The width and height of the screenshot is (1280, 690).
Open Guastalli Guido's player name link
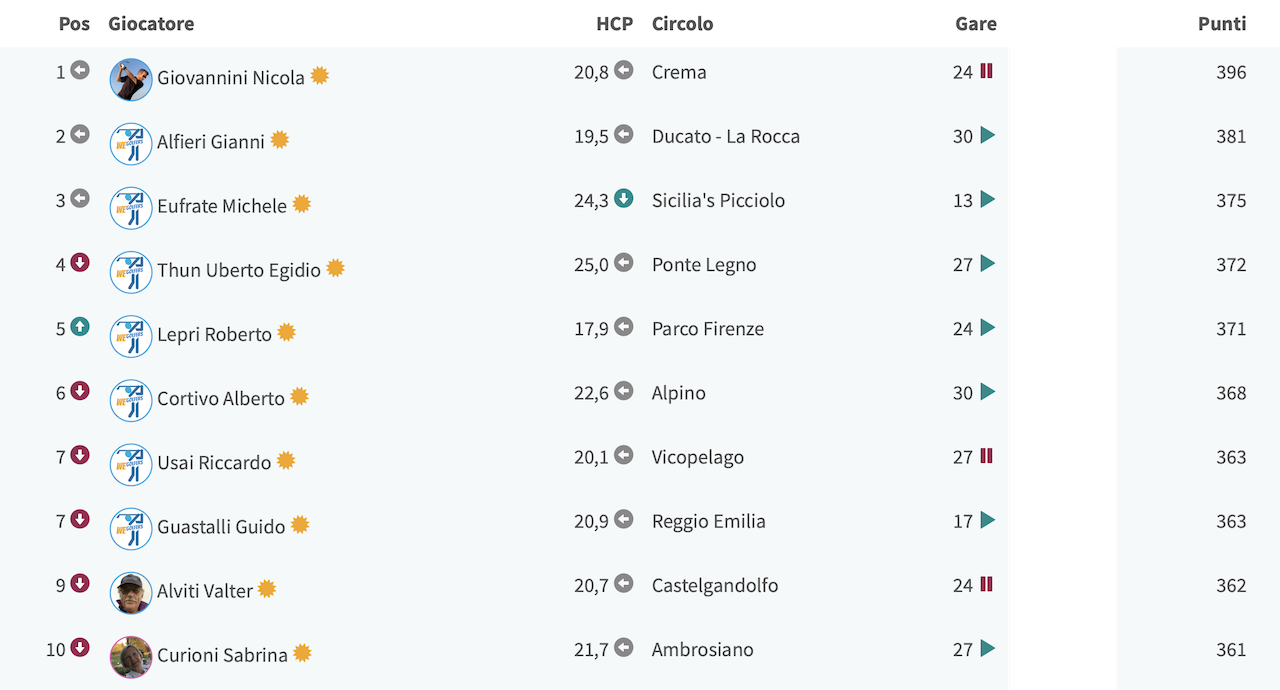221,526
